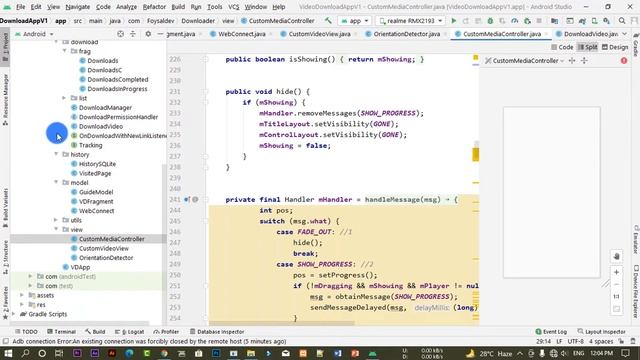Switch to OrientationDetector.java tab
The height and width of the screenshot is (360, 640).
coord(407,34)
